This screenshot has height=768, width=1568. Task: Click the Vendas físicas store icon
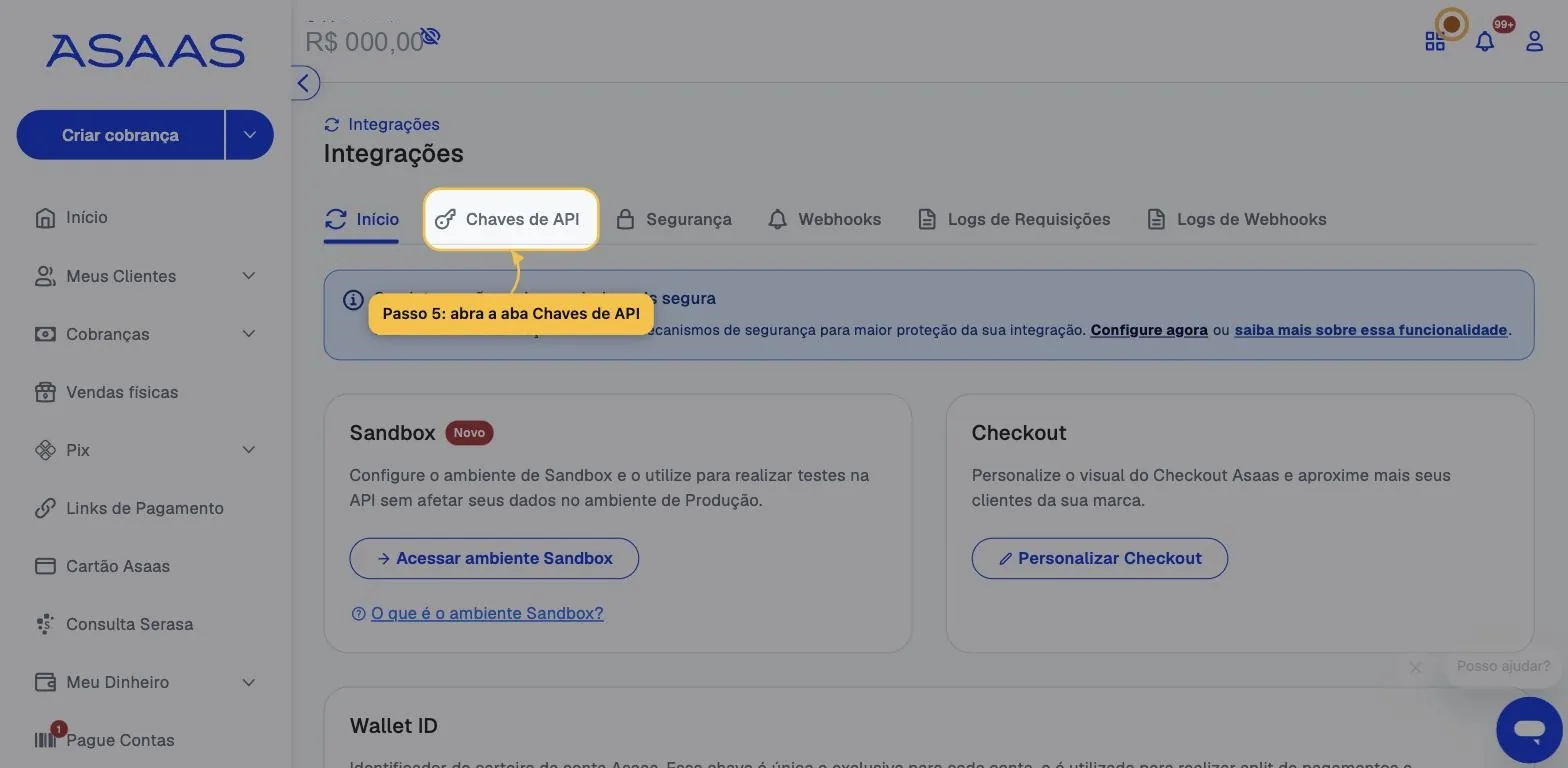click(x=45, y=392)
